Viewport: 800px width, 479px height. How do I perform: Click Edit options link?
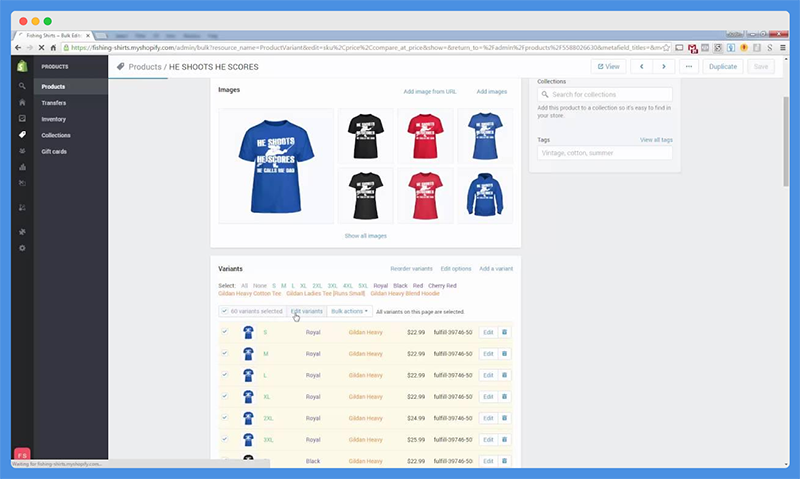[x=456, y=268]
